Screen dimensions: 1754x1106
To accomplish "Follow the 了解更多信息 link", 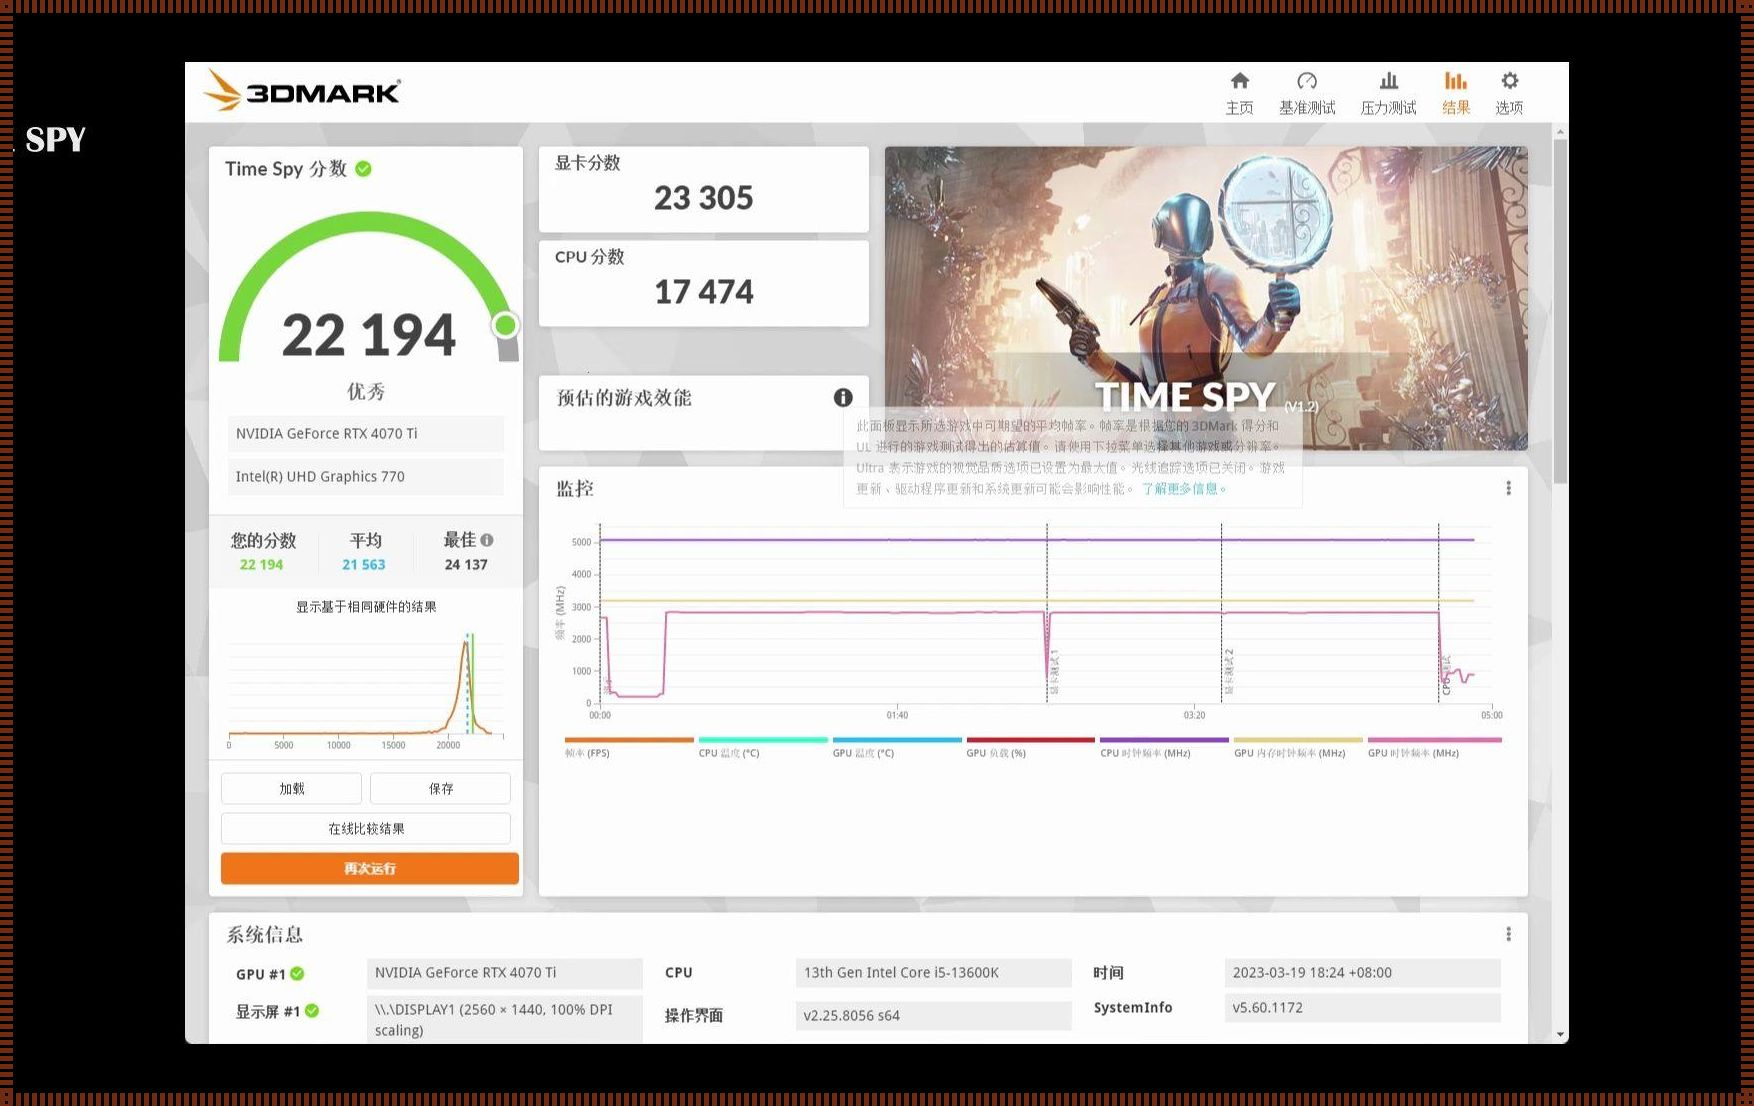I will coord(1184,489).
